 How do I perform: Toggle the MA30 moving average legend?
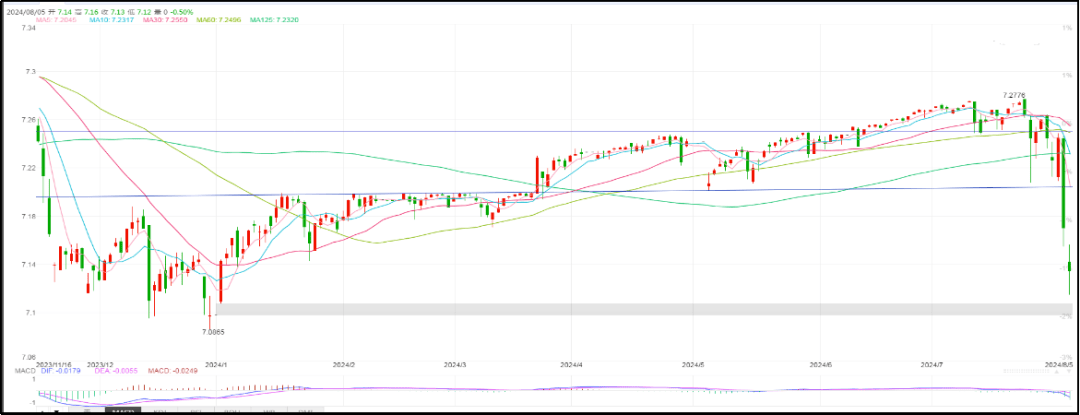tap(165, 19)
